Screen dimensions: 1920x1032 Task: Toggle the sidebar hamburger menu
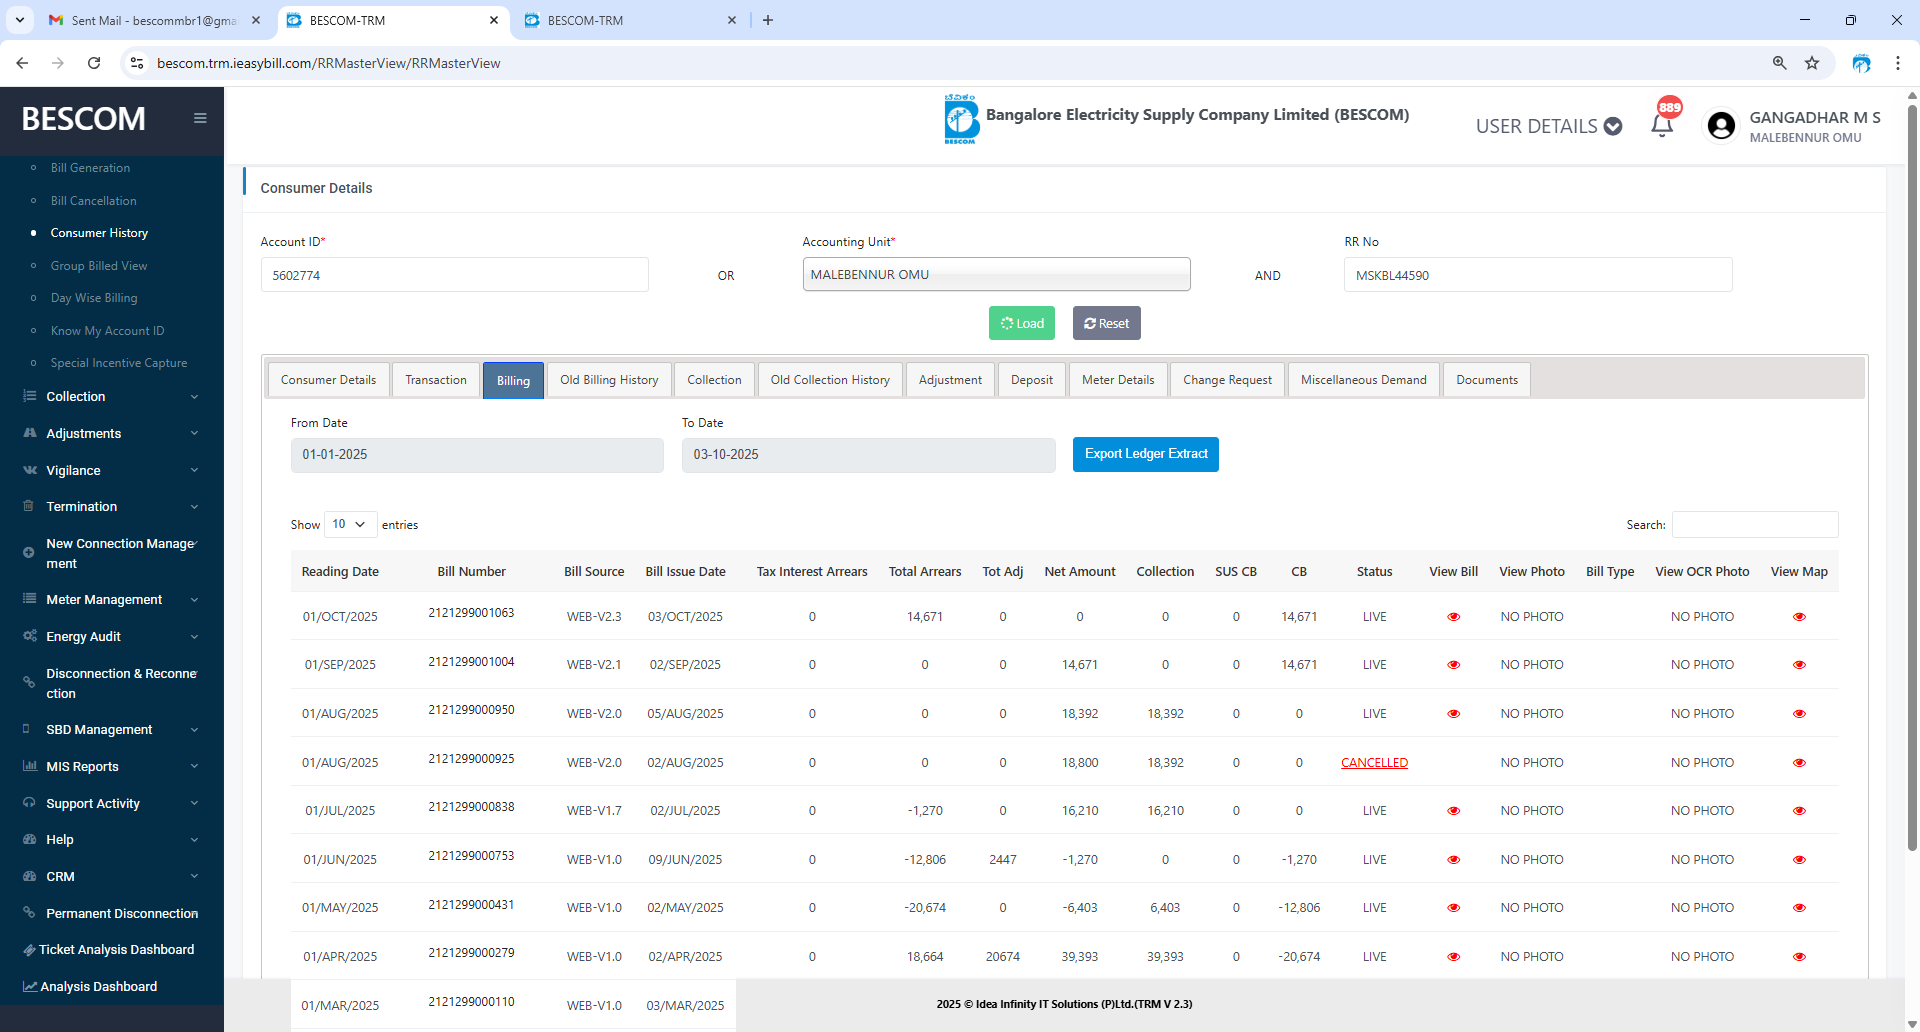pos(200,118)
